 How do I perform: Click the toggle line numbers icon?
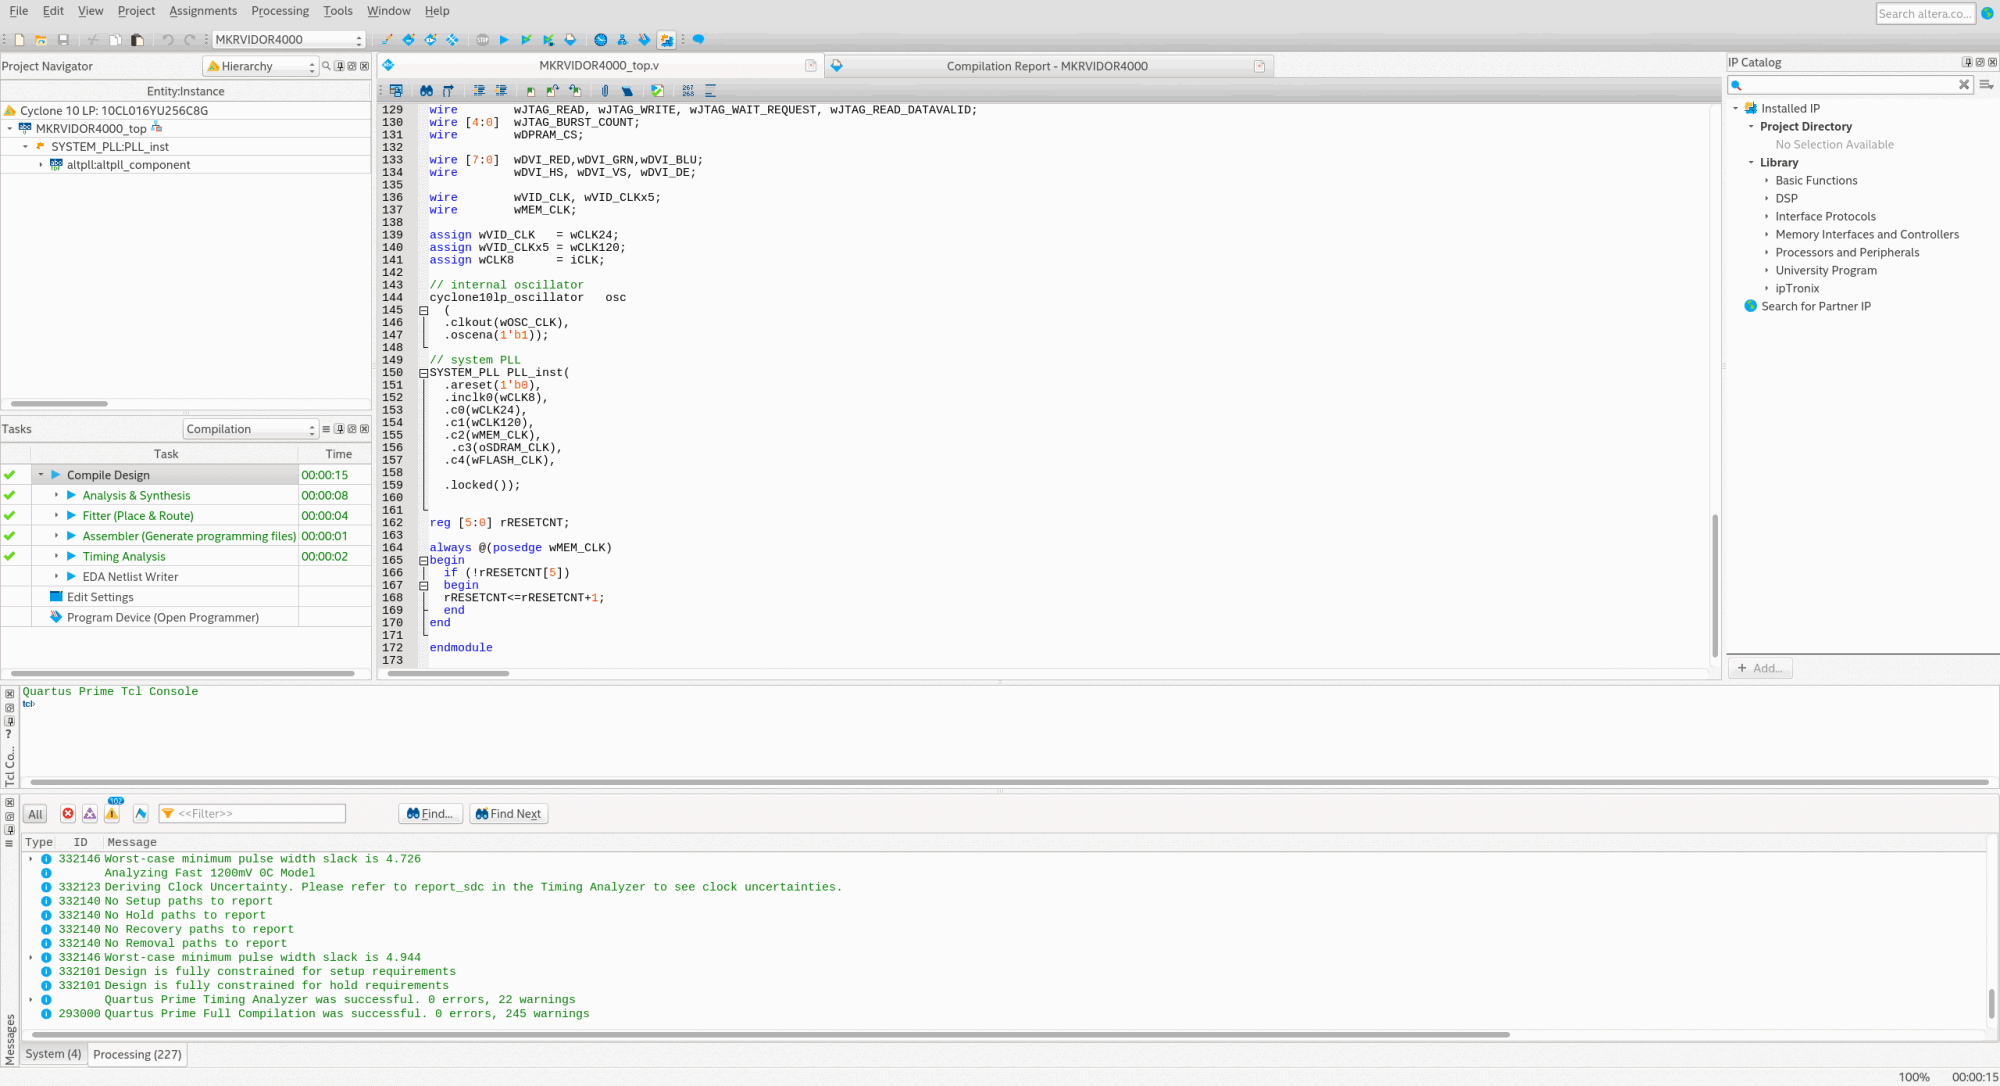(x=688, y=91)
